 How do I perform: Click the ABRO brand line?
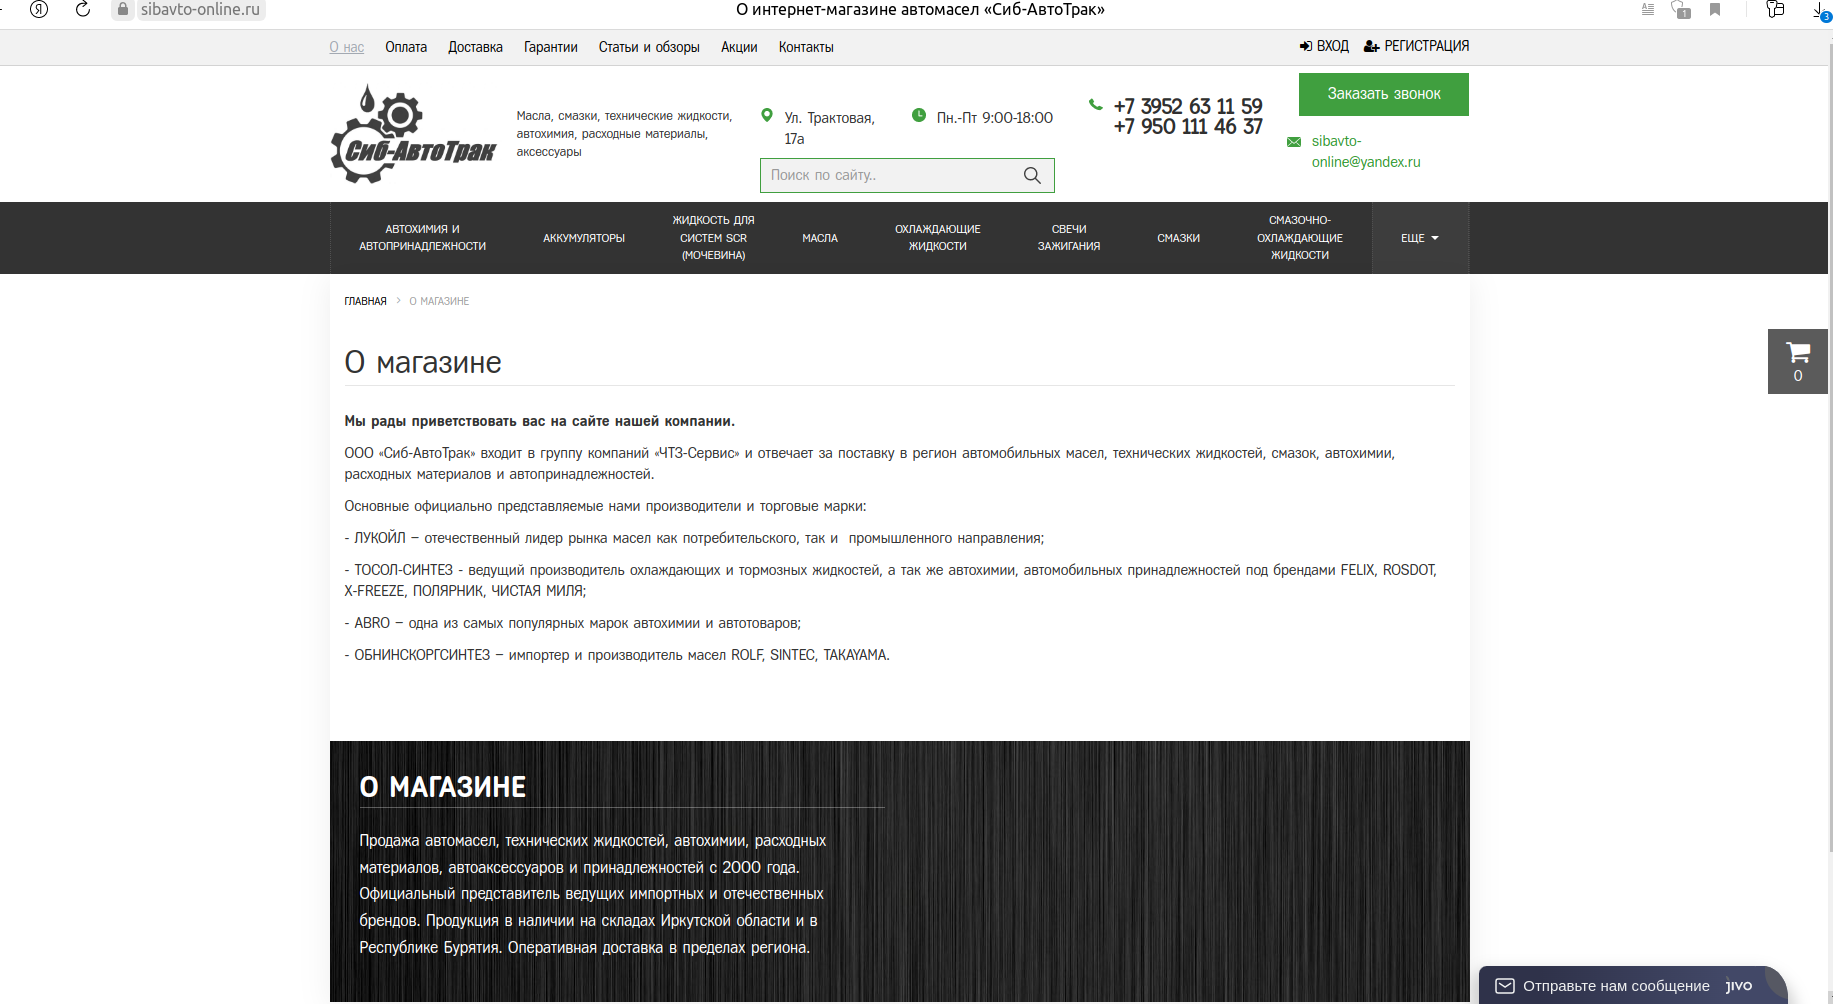573,623
